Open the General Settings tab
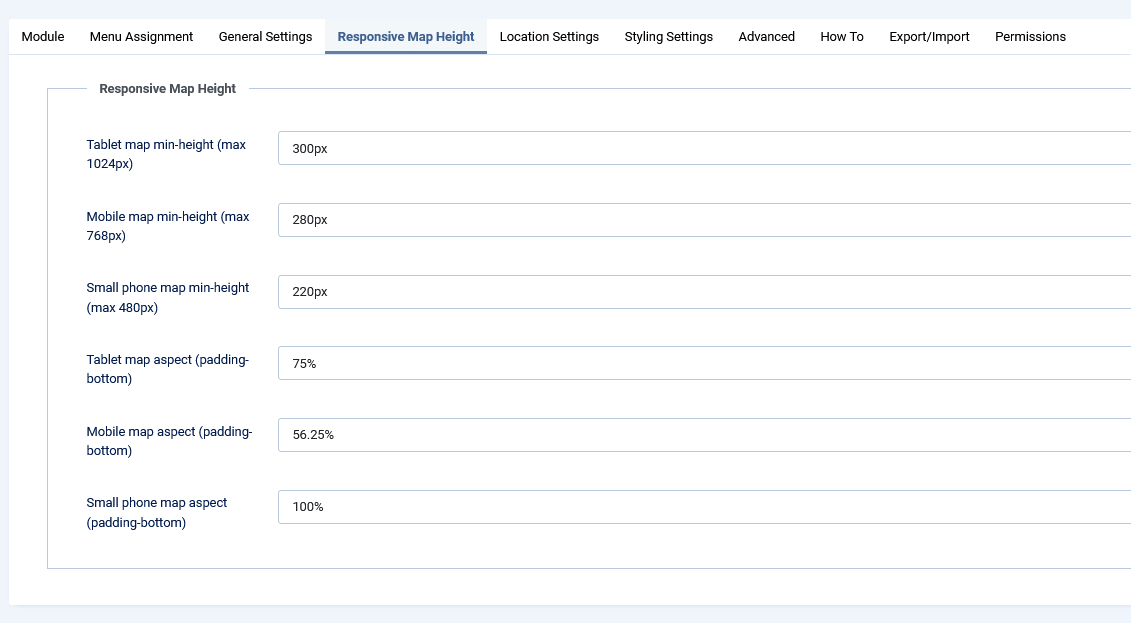The image size is (1131, 623). 265,37
